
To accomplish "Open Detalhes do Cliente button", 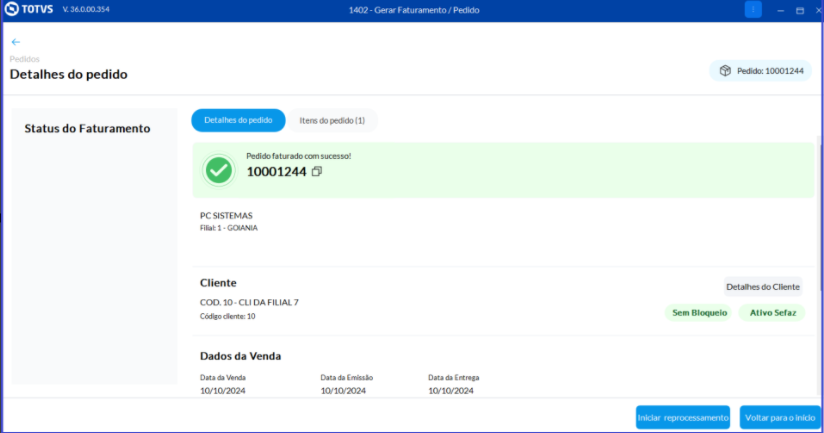I will (763, 287).
